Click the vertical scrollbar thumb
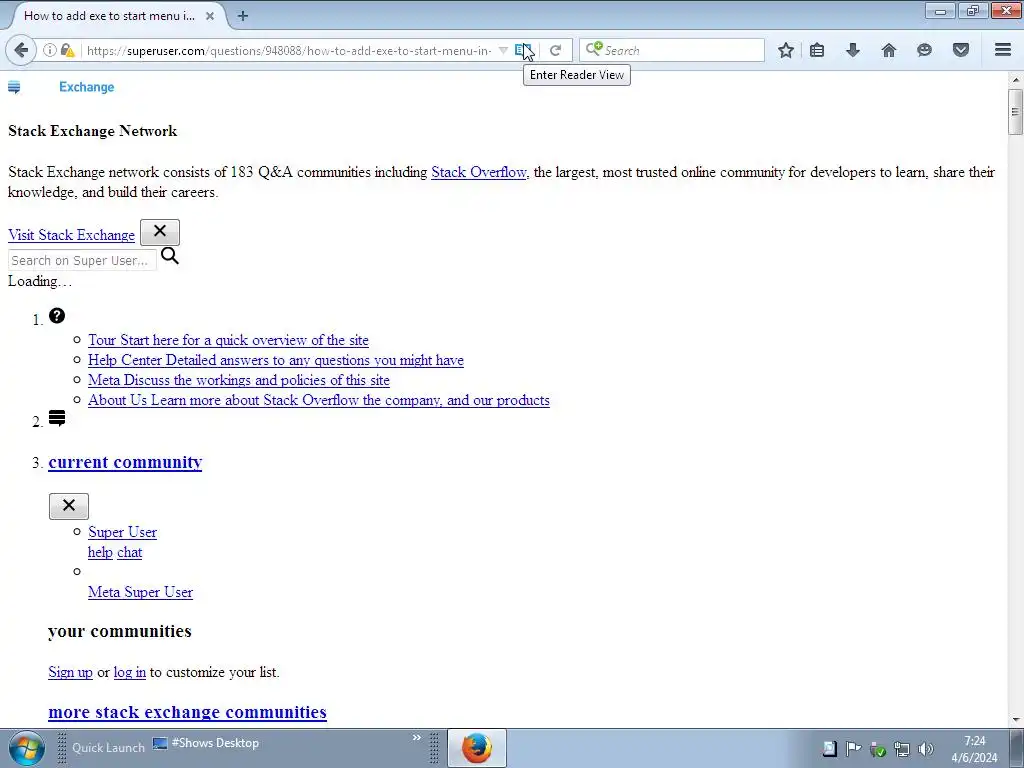Viewport: 1024px width, 768px height. click(1015, 112)
